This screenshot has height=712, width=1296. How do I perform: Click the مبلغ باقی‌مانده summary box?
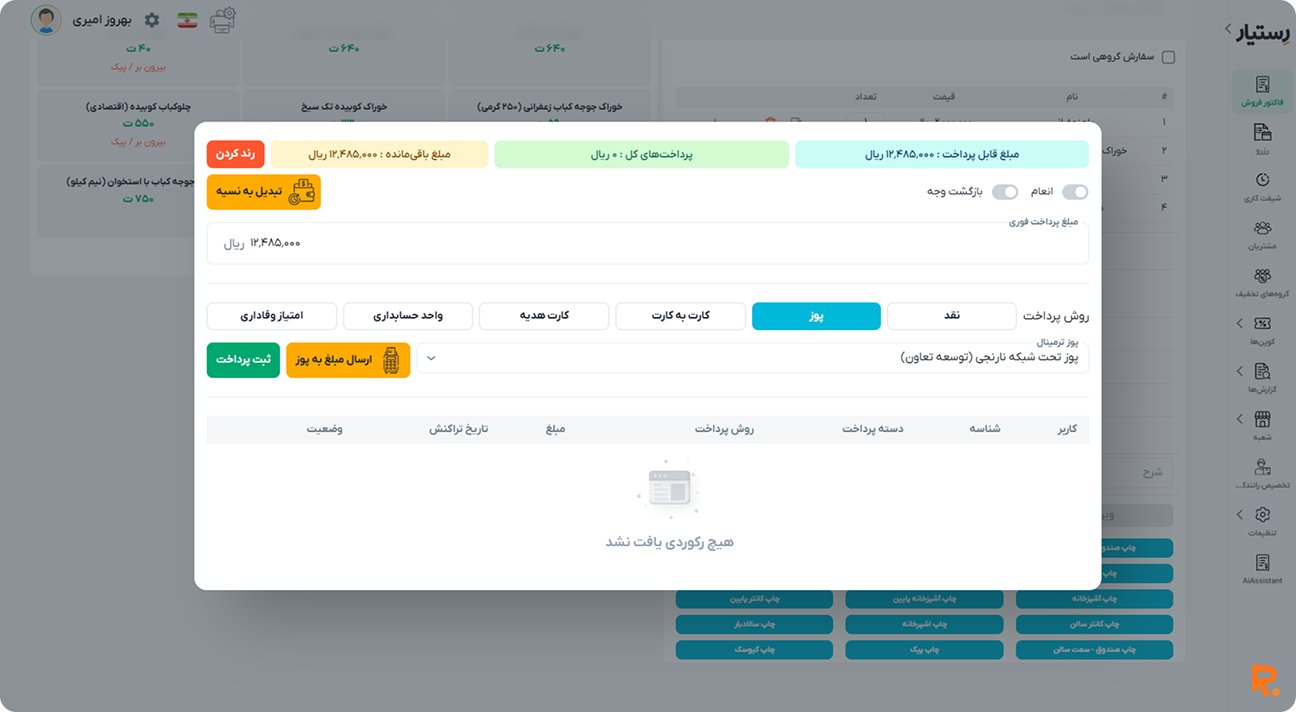(x=379, y=154)
